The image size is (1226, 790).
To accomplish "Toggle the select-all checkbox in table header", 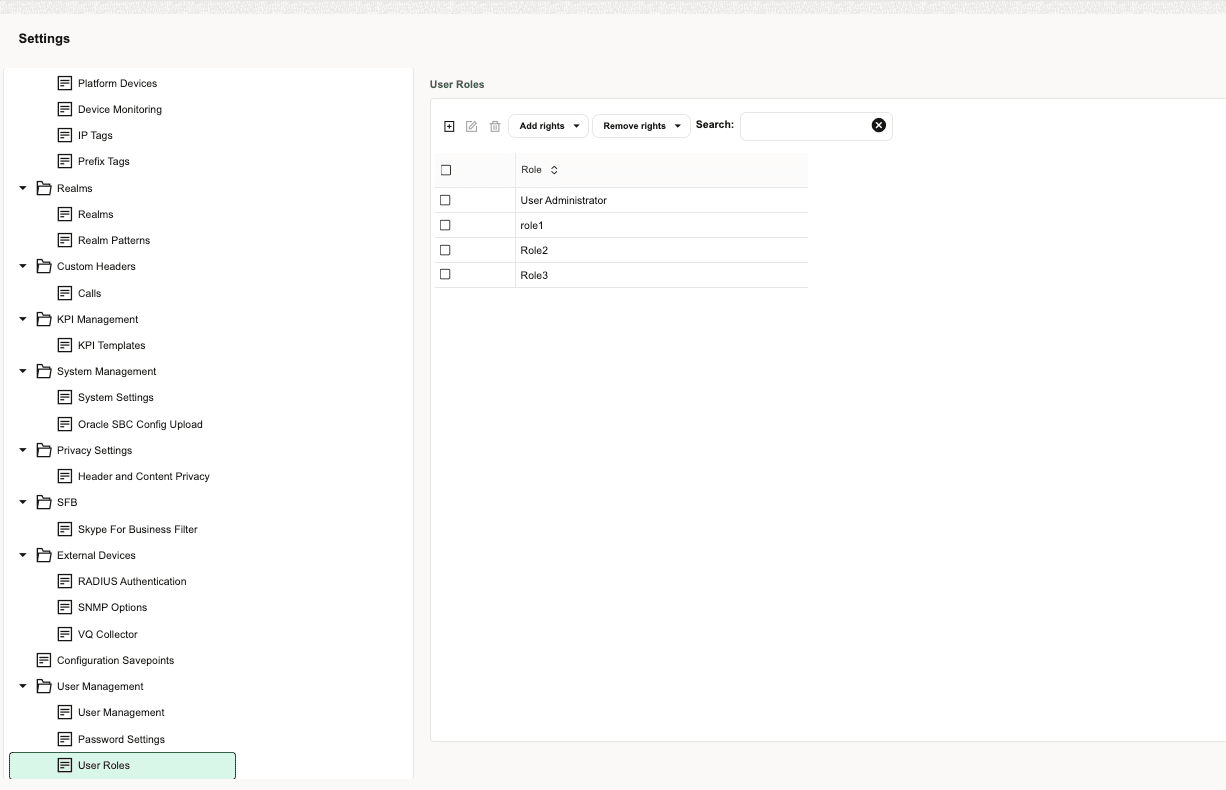I will pos(445,170).
